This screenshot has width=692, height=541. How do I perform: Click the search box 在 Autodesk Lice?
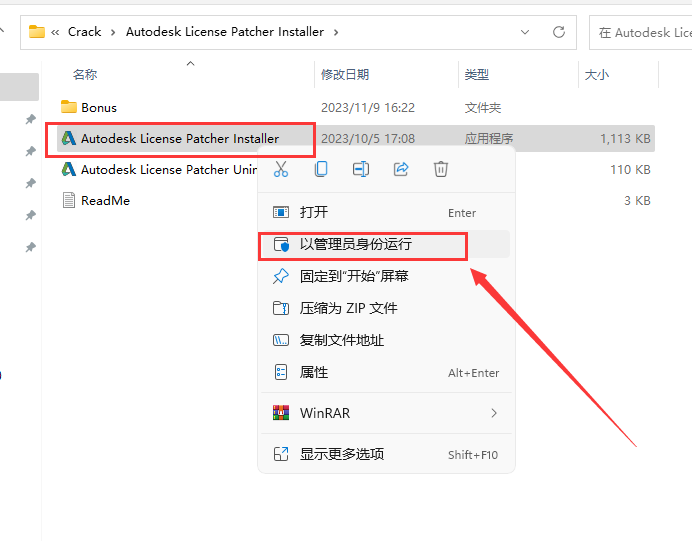click(641, 32)
